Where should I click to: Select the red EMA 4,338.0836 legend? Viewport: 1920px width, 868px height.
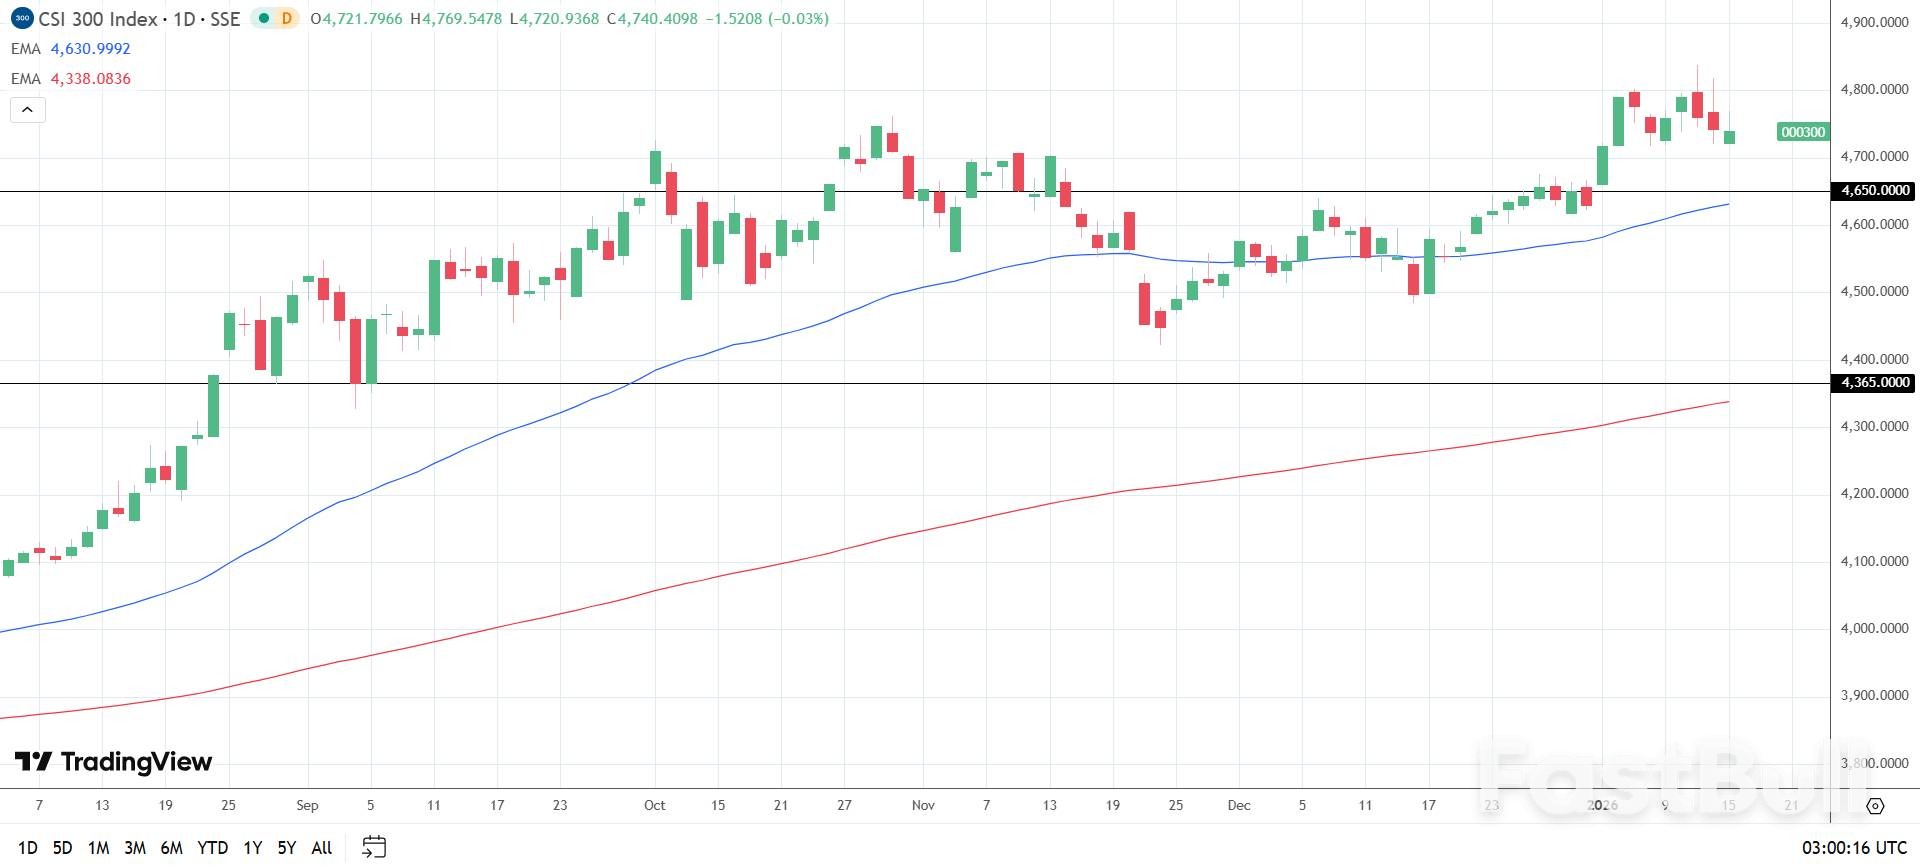point(71,79)
